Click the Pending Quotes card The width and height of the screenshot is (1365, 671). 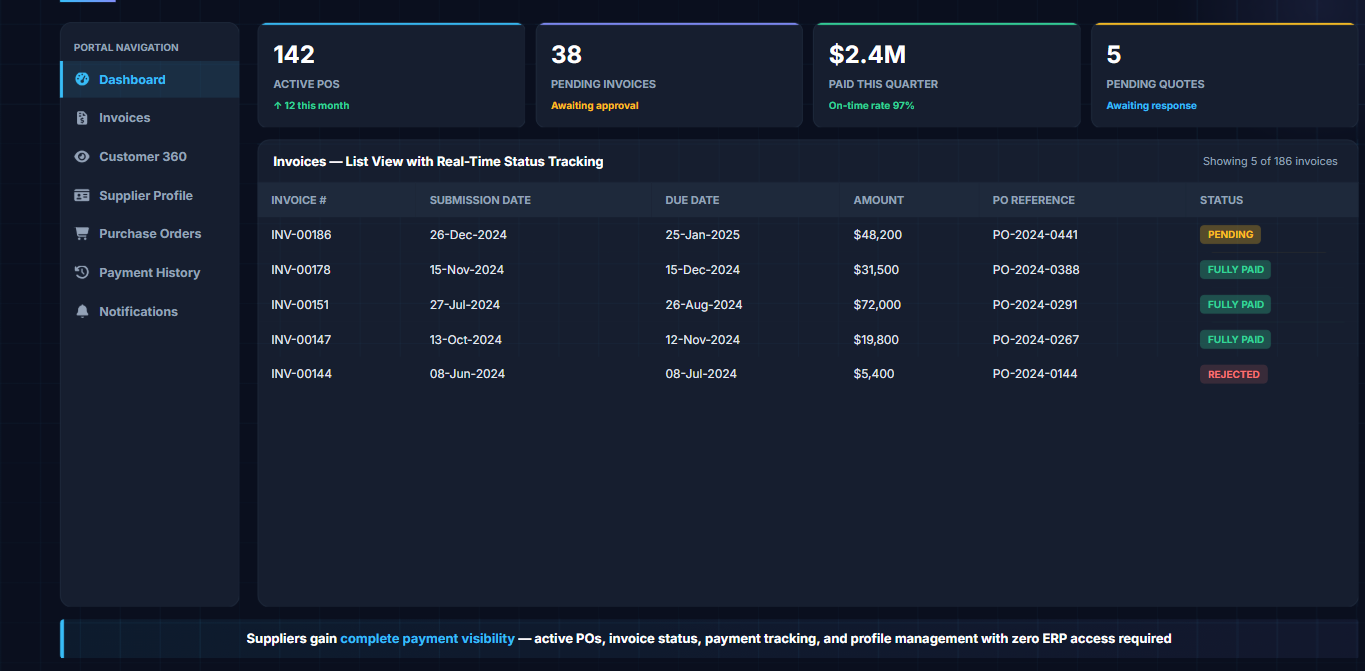1225,75
